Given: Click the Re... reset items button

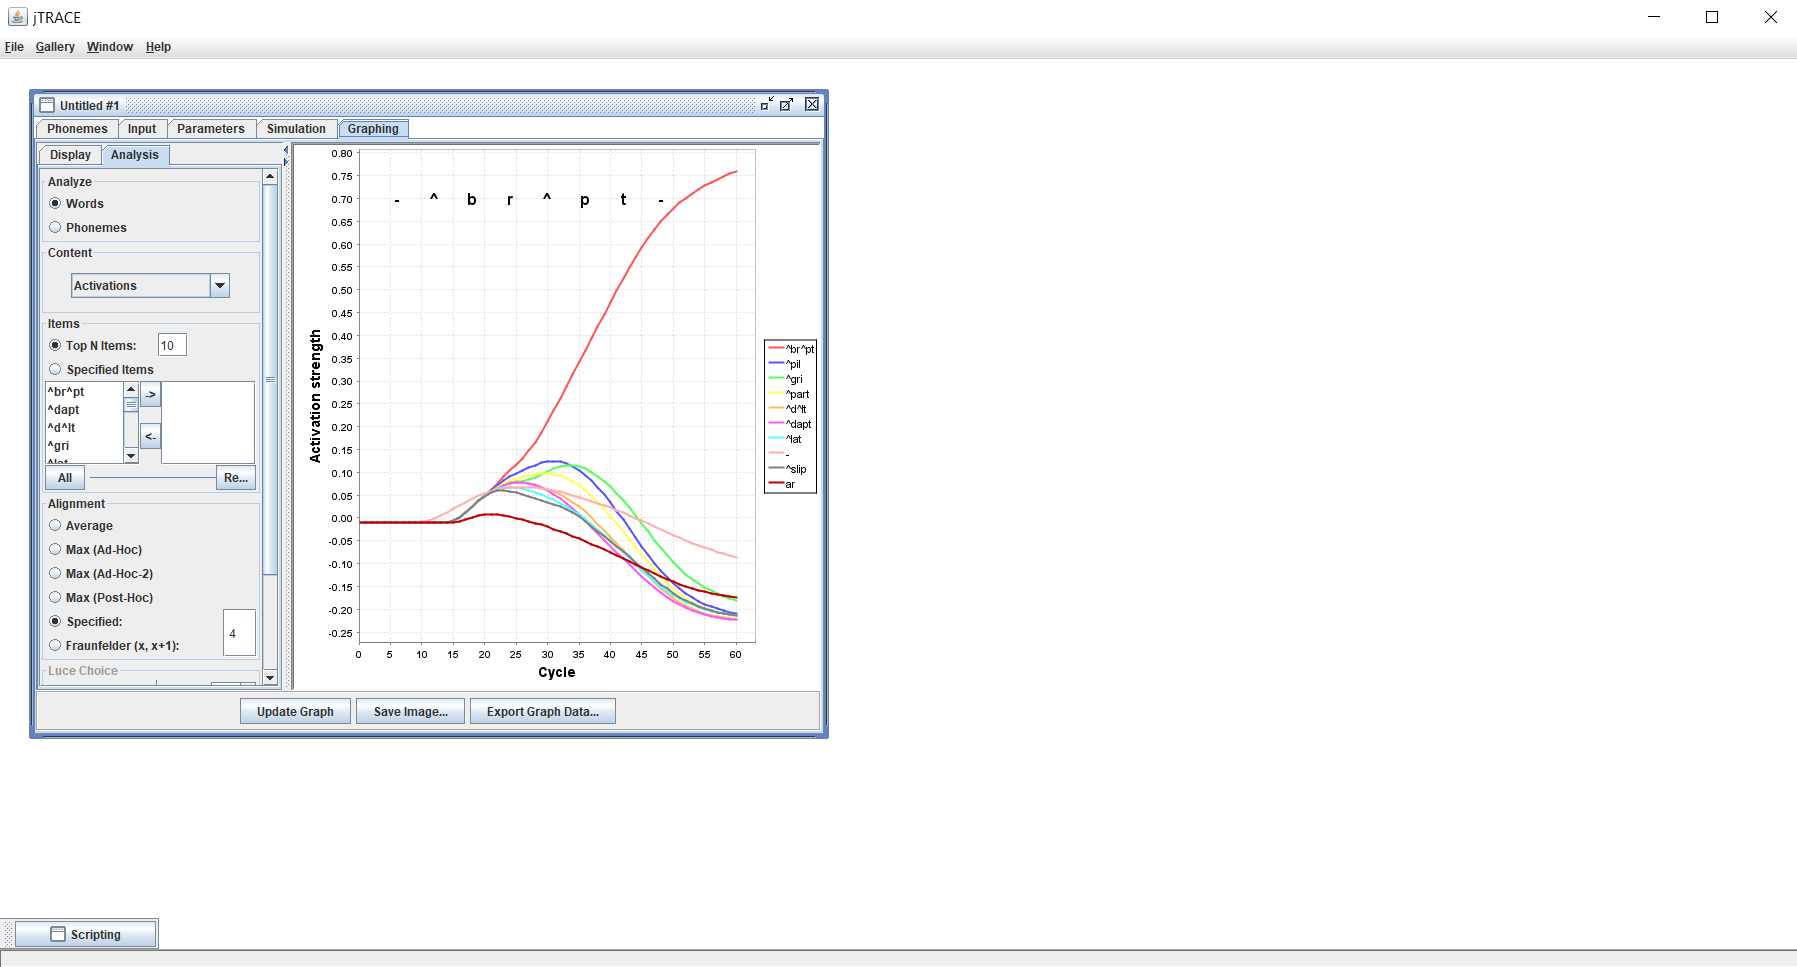Looking at the screenshot, I should [x=236, y=478].
